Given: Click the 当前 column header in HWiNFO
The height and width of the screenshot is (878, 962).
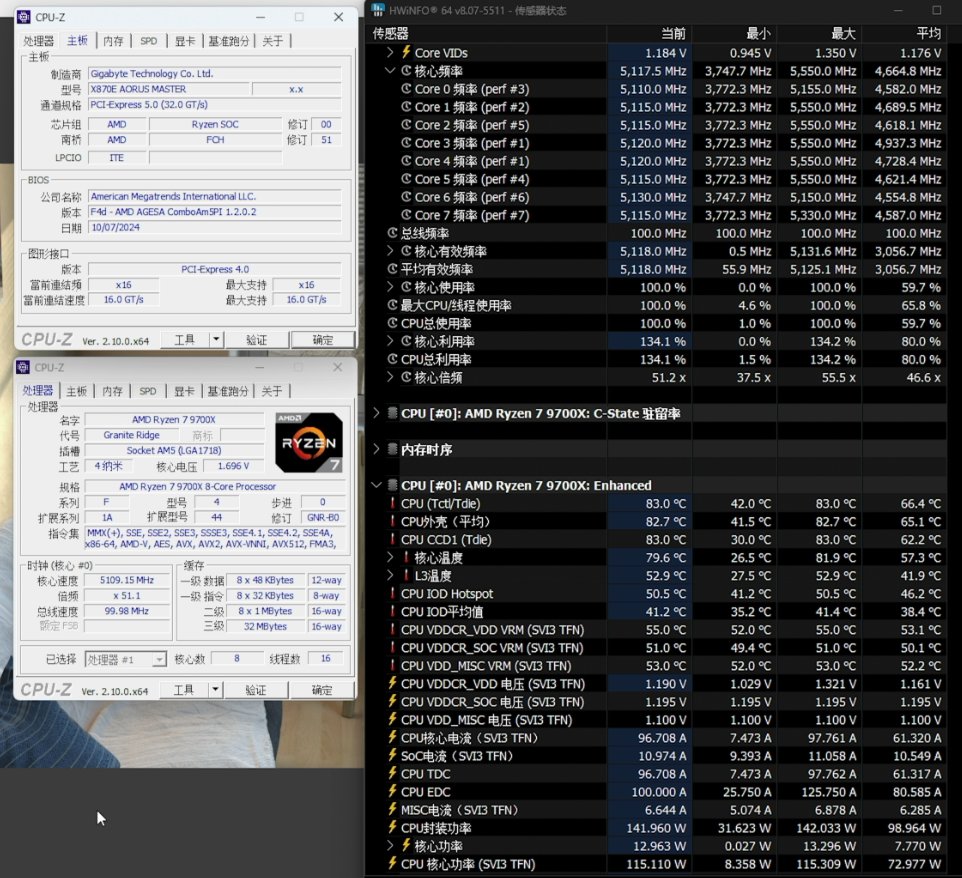Looking at the screenshot, I should tap(650, 33).
